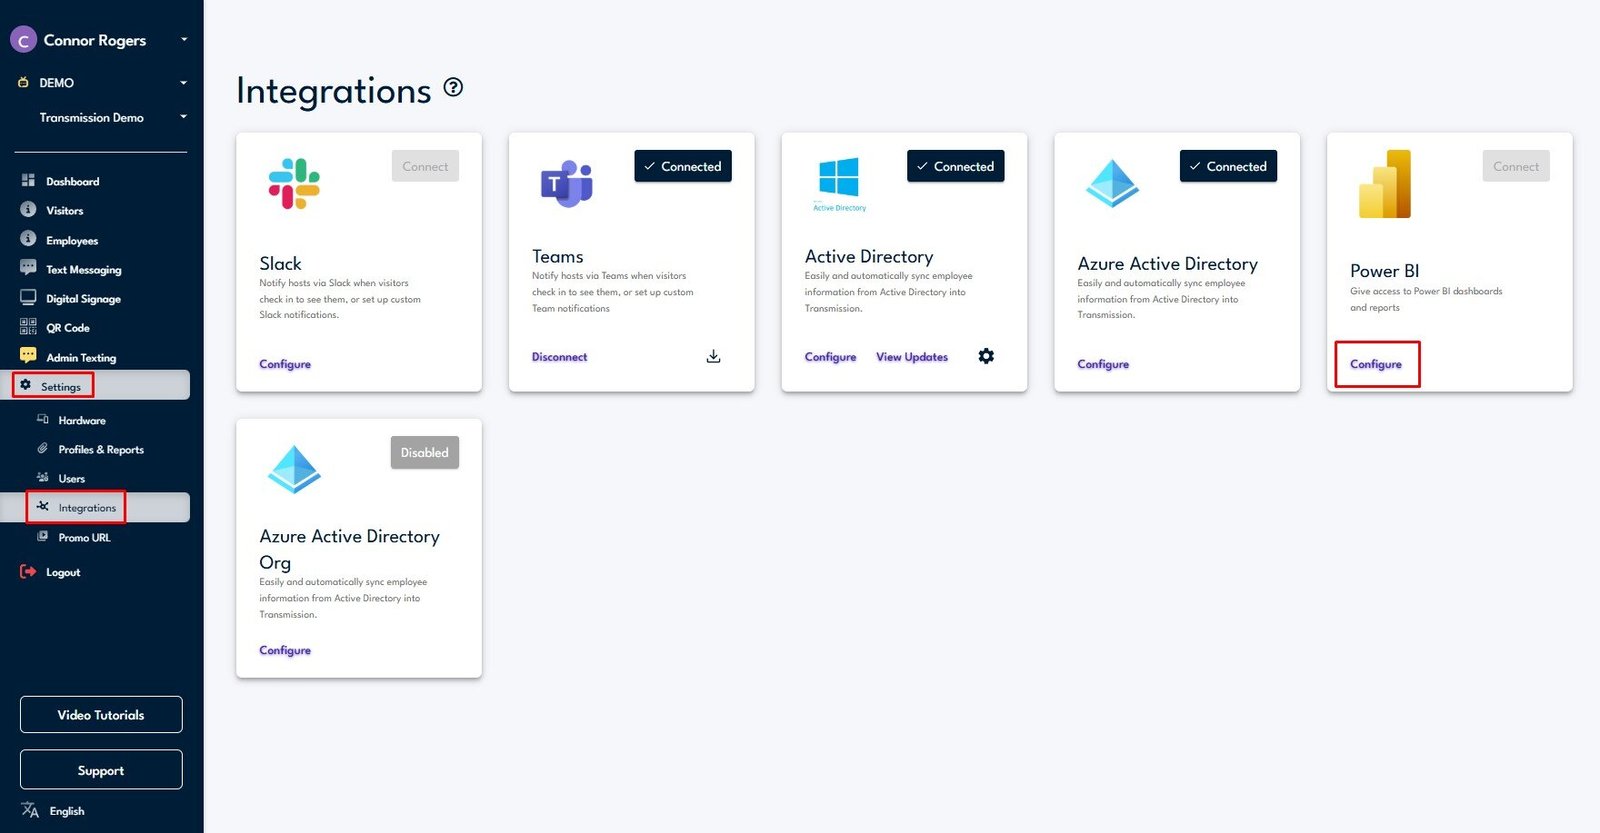The height and width of the screenshot is (833, 1600).
Task: Click the Disabled button on Azure Org card
Action: (425, 452)
